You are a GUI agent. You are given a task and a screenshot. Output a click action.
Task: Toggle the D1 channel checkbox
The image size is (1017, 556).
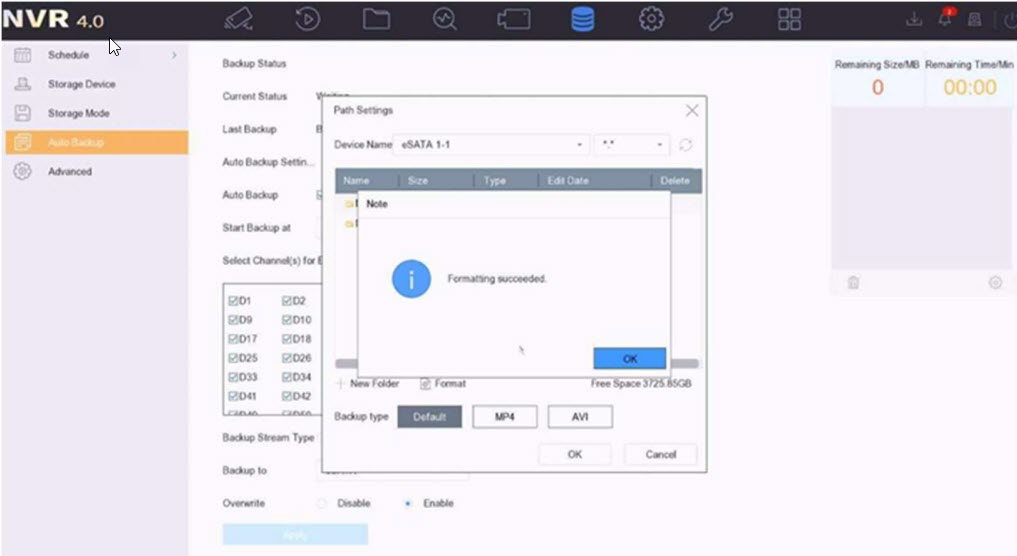point(233,301)
